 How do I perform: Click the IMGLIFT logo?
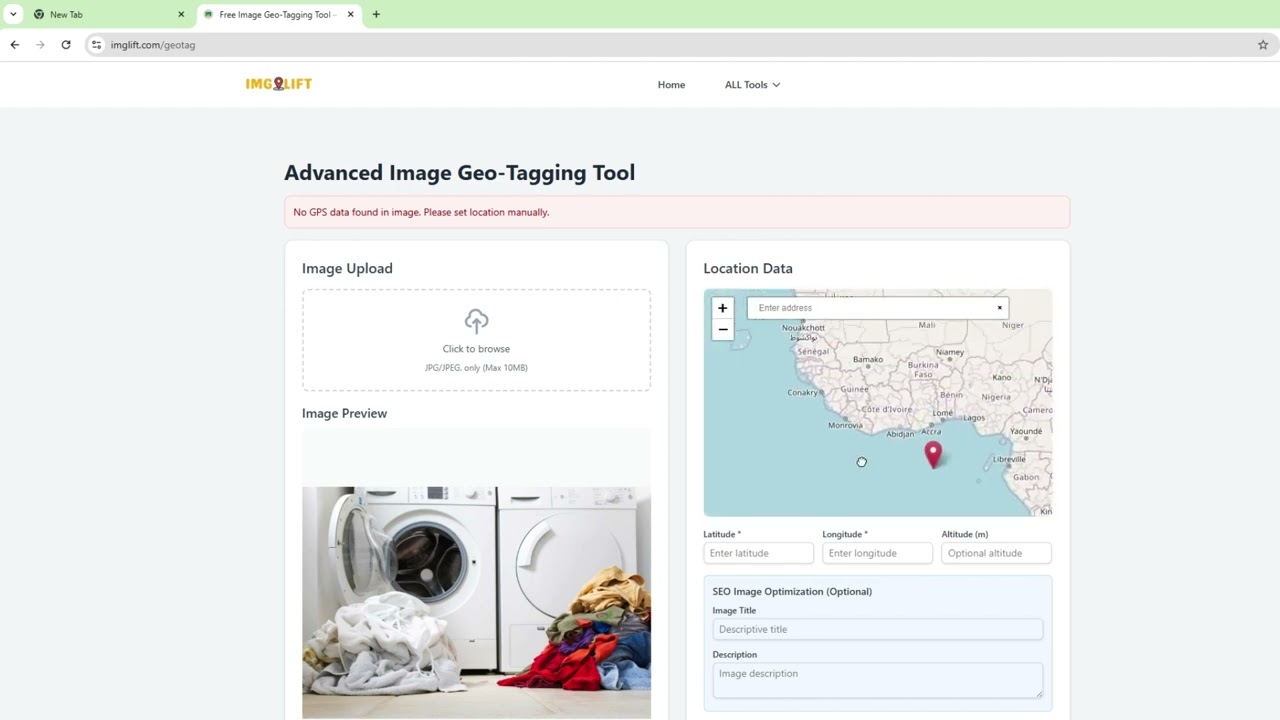279,84
